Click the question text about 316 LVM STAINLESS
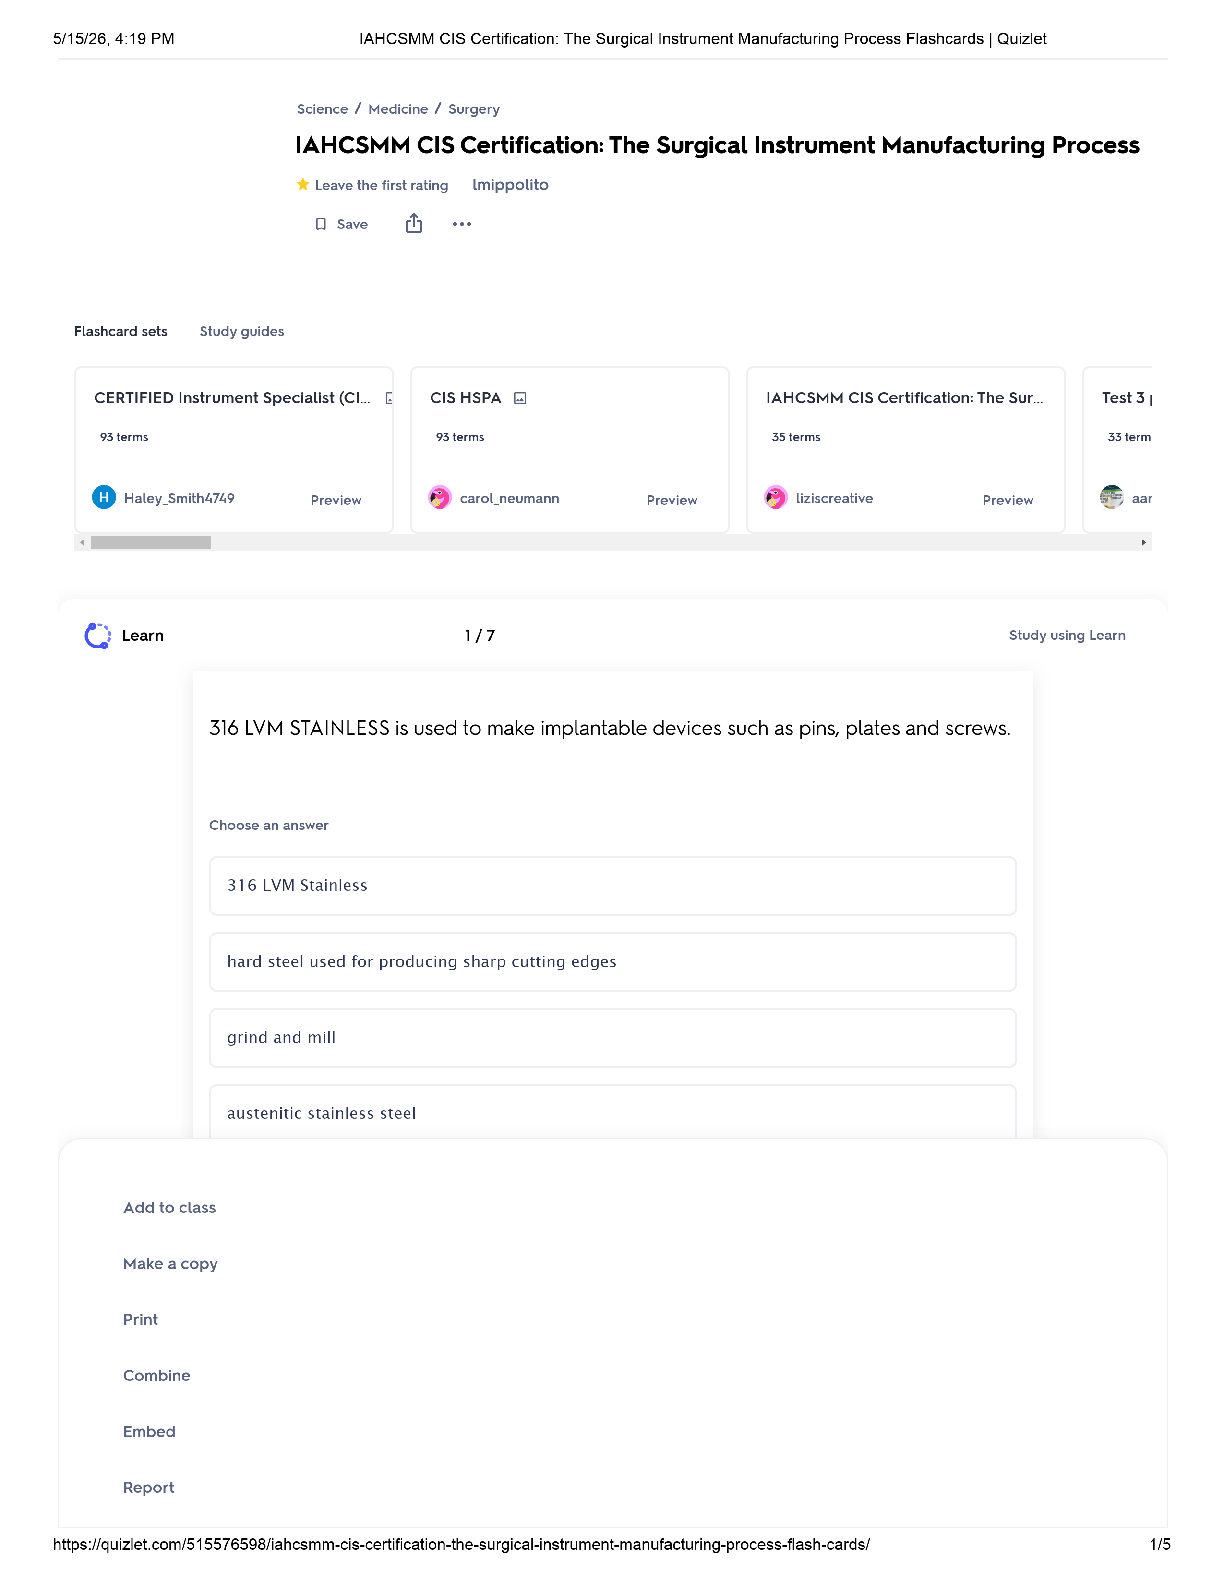The height and width of the screenshot is (1584, 1224). [610, 728]
